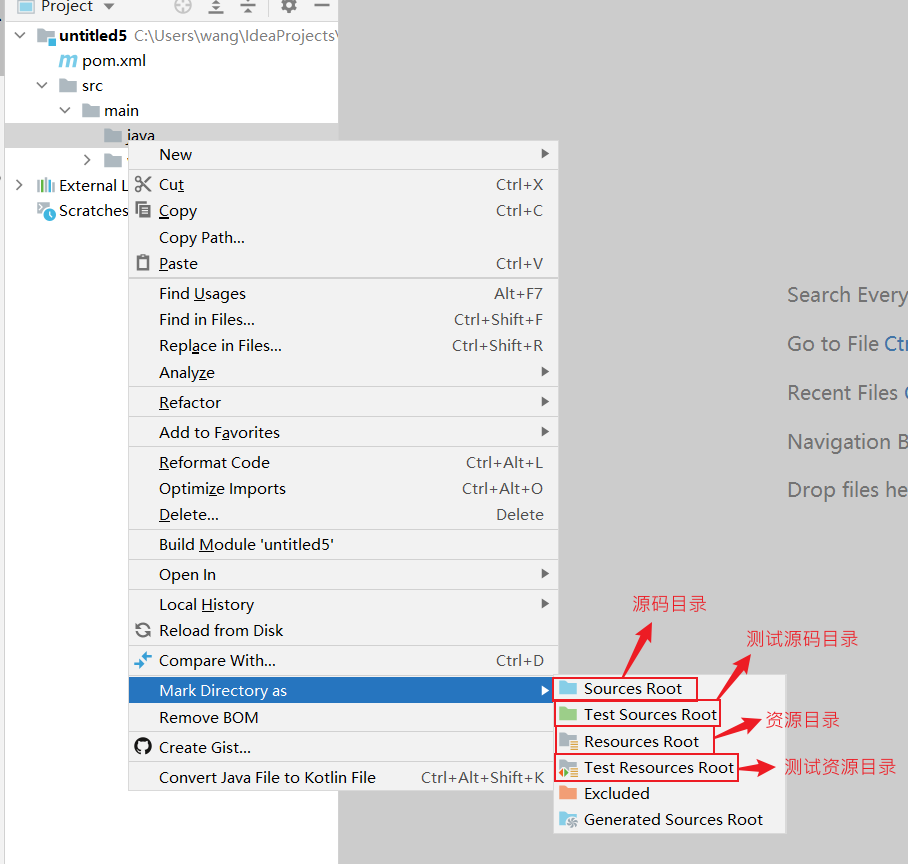The image size is (908, 864).
Task: Click the orange Excluded folder icon
Action: [x=568, y=793]
